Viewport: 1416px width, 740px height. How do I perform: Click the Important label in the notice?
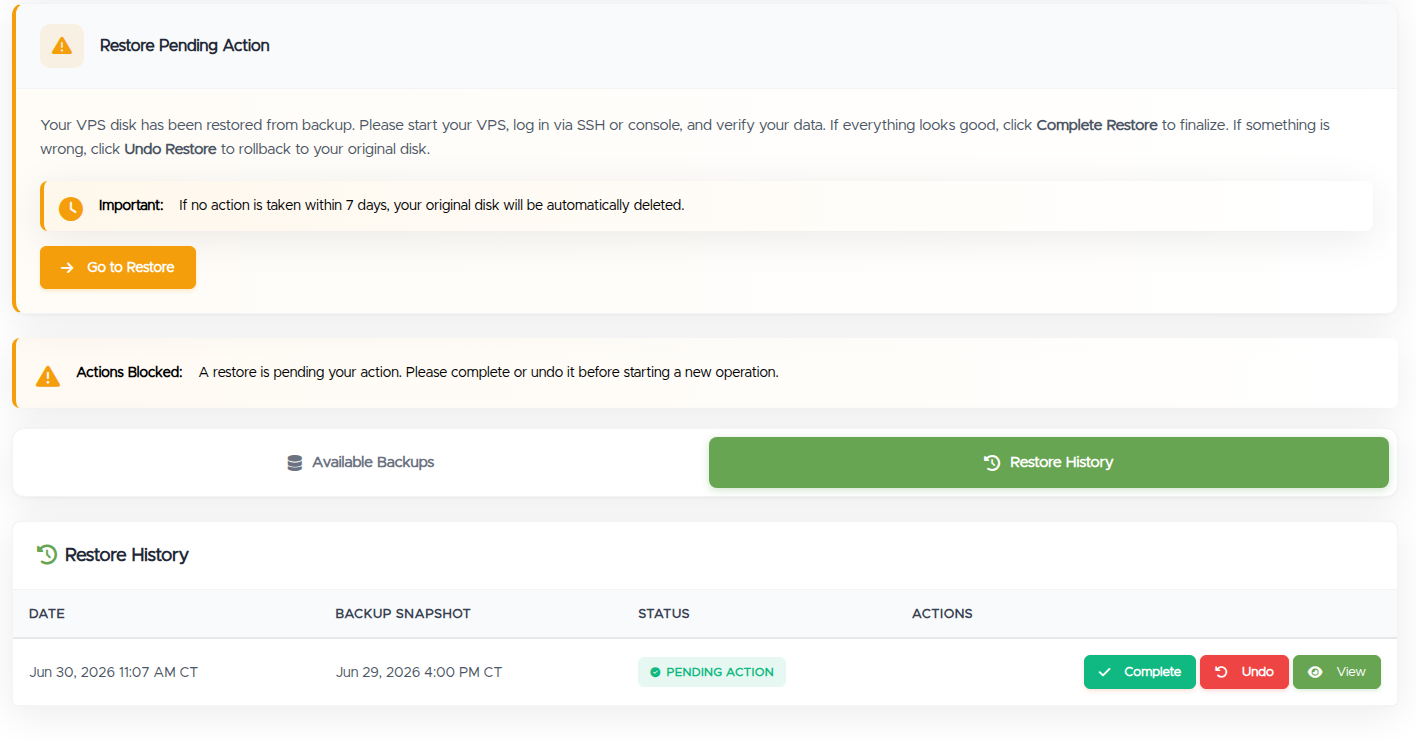131,205
